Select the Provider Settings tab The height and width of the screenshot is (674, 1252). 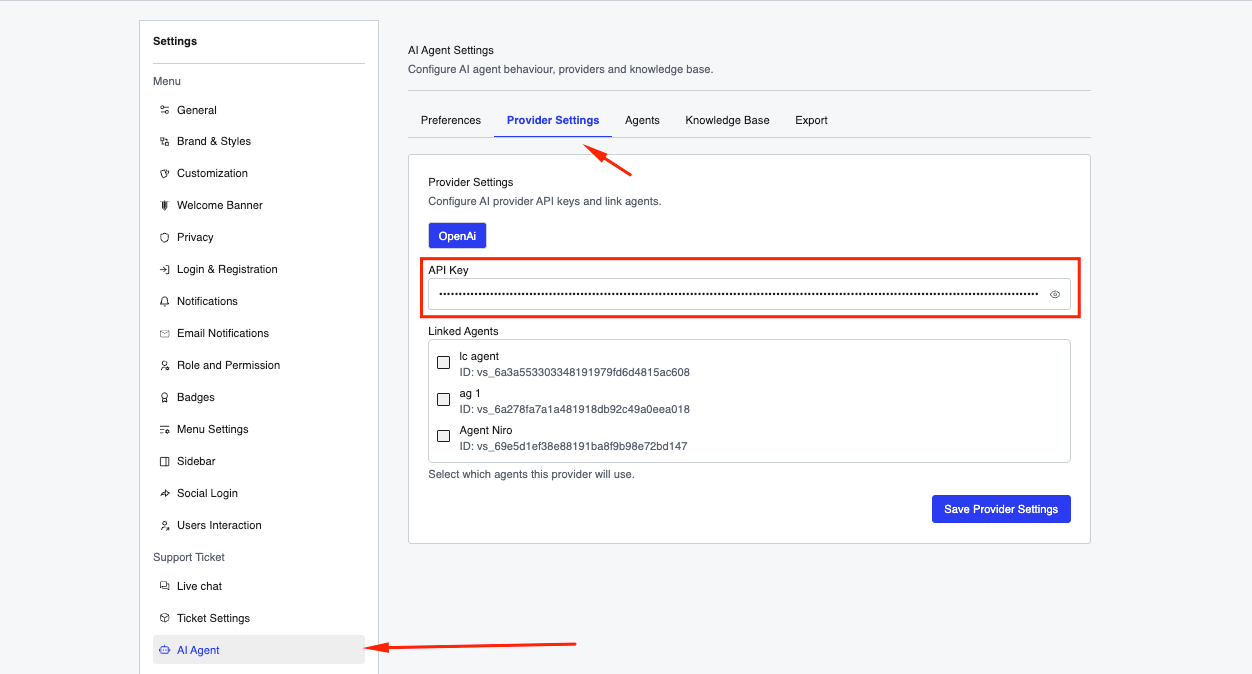553,120
